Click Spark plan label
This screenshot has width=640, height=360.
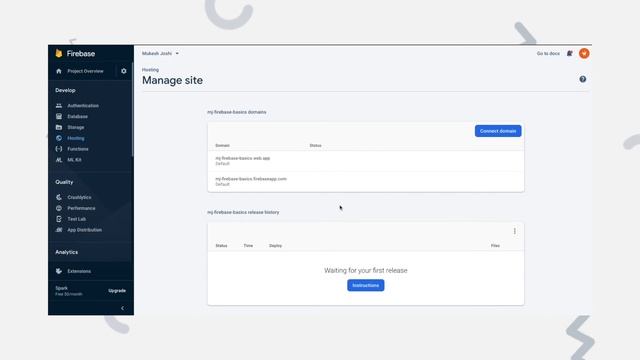[62, 288]
